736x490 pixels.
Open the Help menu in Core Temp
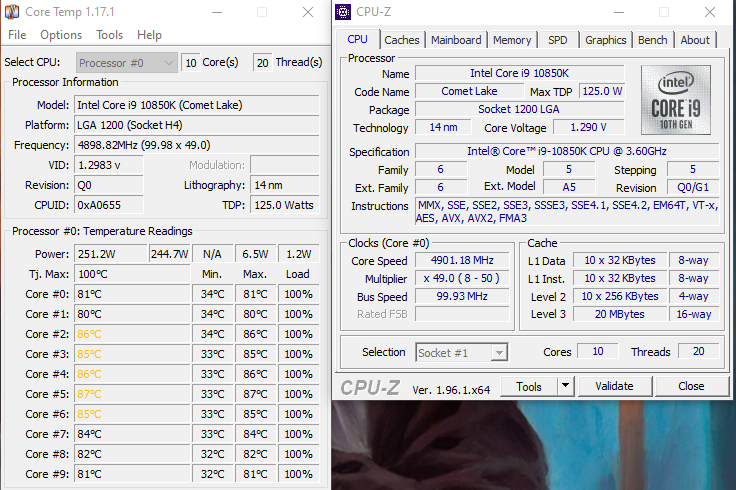click(x=149, y=35)
